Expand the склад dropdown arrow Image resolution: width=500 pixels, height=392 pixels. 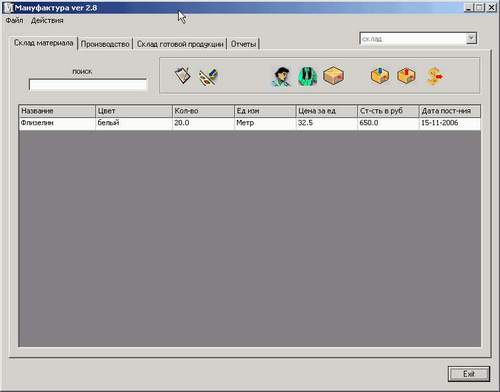point(471,38)
